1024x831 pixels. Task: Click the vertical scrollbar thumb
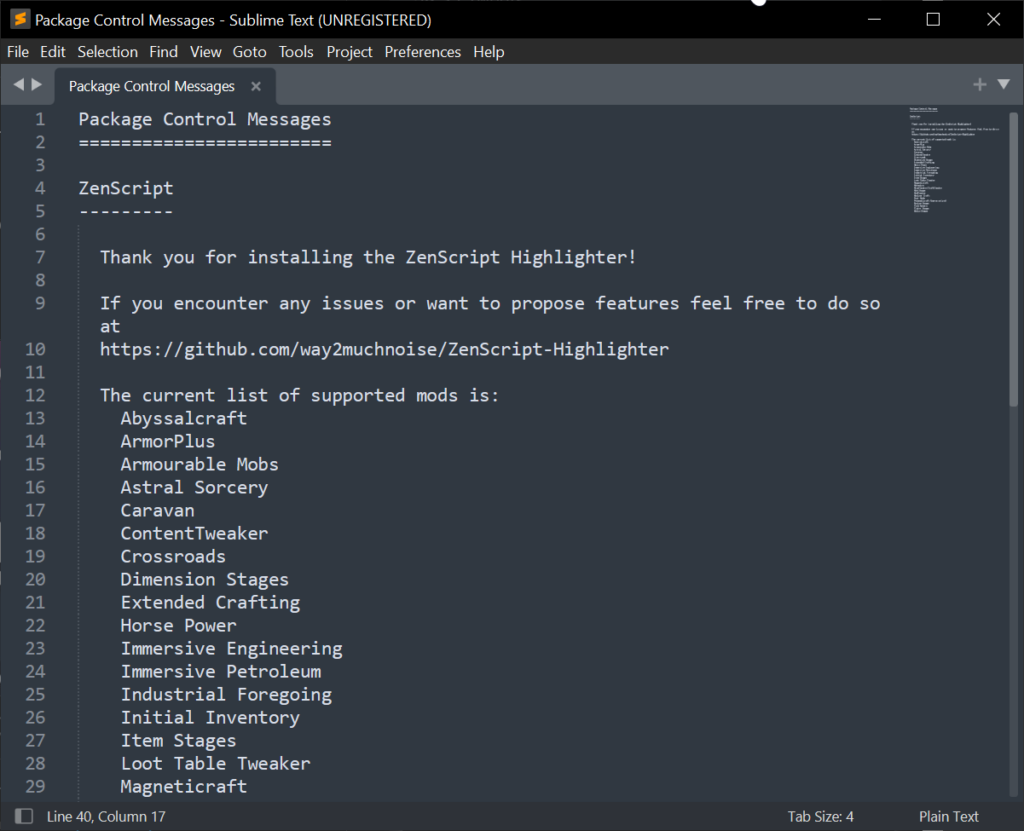click(1014, 259)
